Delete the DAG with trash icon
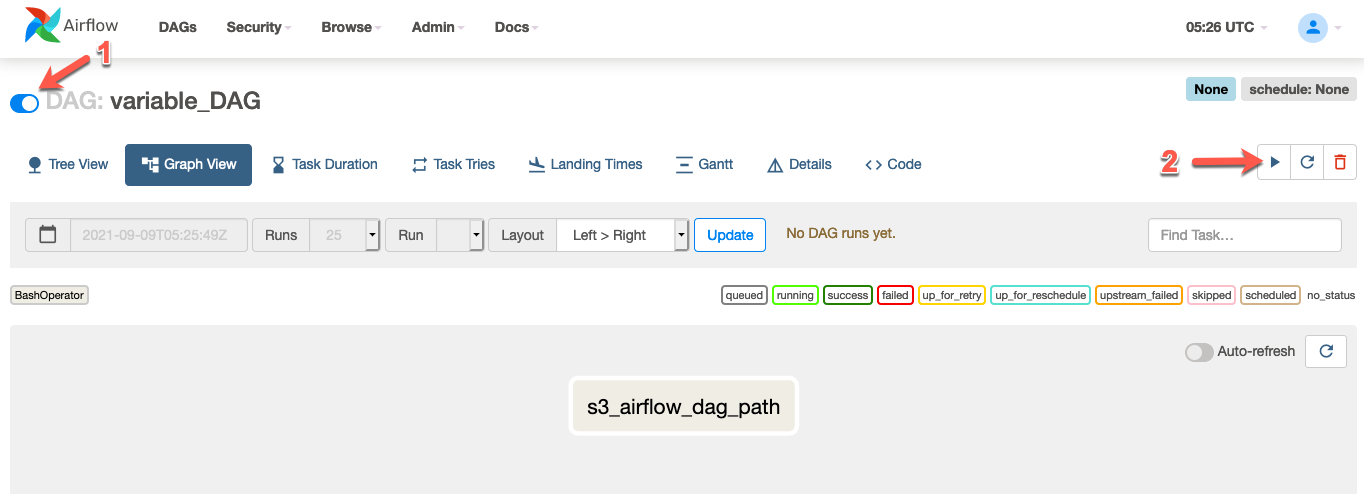 pyautogui.click(x=1340, y=162)
